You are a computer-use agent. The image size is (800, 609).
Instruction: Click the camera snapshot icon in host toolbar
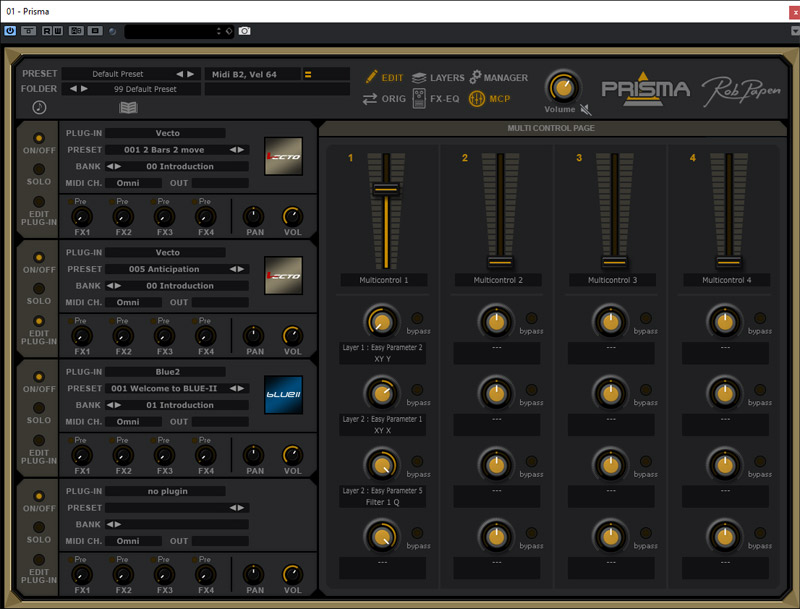[245, 31]
